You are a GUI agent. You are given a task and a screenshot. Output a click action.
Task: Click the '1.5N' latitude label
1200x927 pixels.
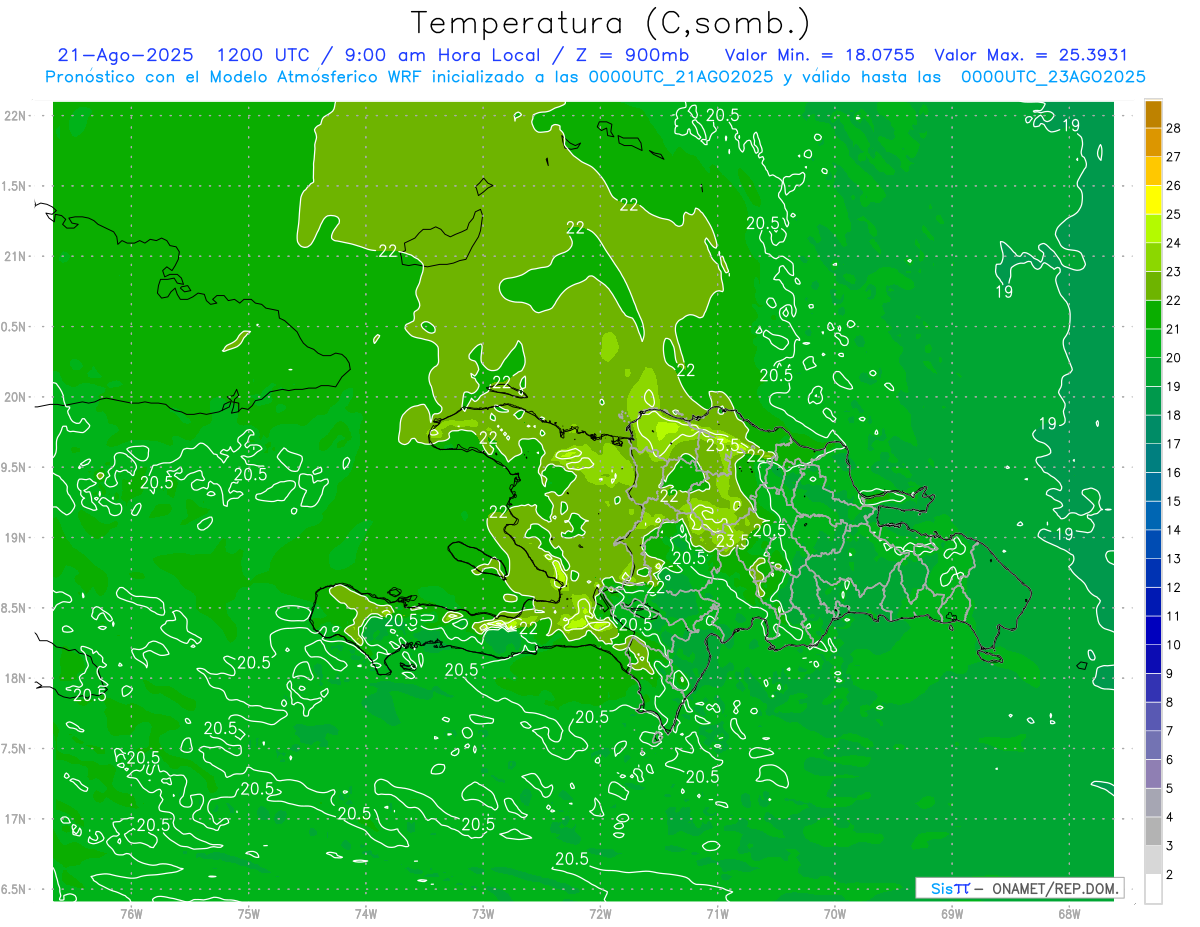click(15, 187)
